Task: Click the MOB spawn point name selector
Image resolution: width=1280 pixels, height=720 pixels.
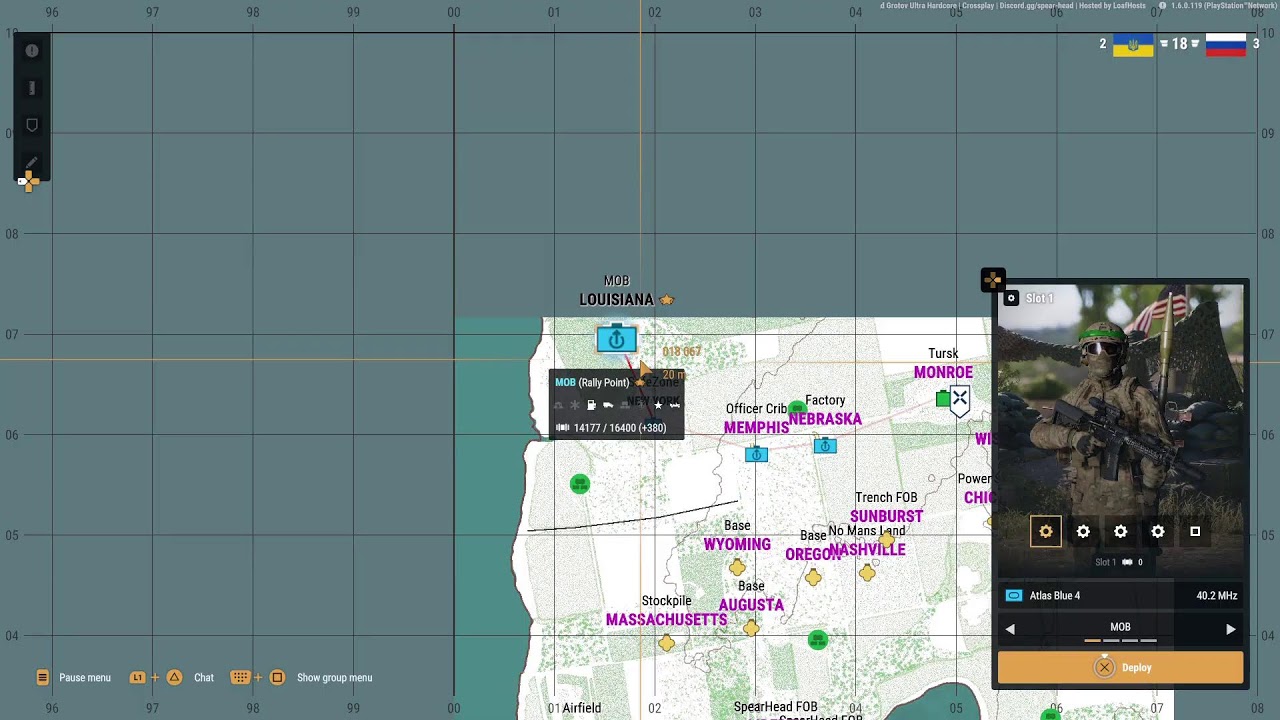Action: click(x=1120, y=627)
